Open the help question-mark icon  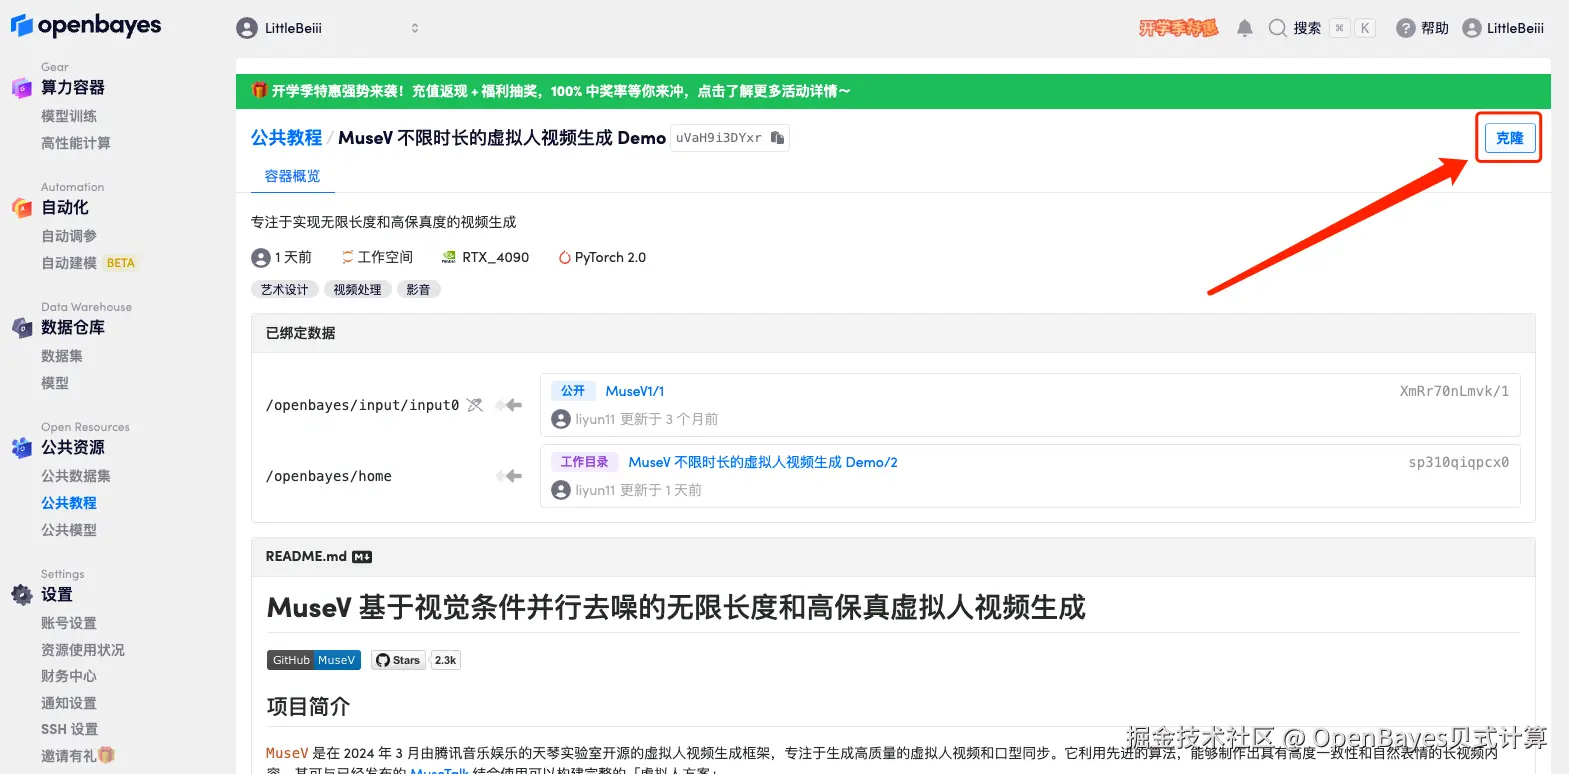tap(1406, 28)
